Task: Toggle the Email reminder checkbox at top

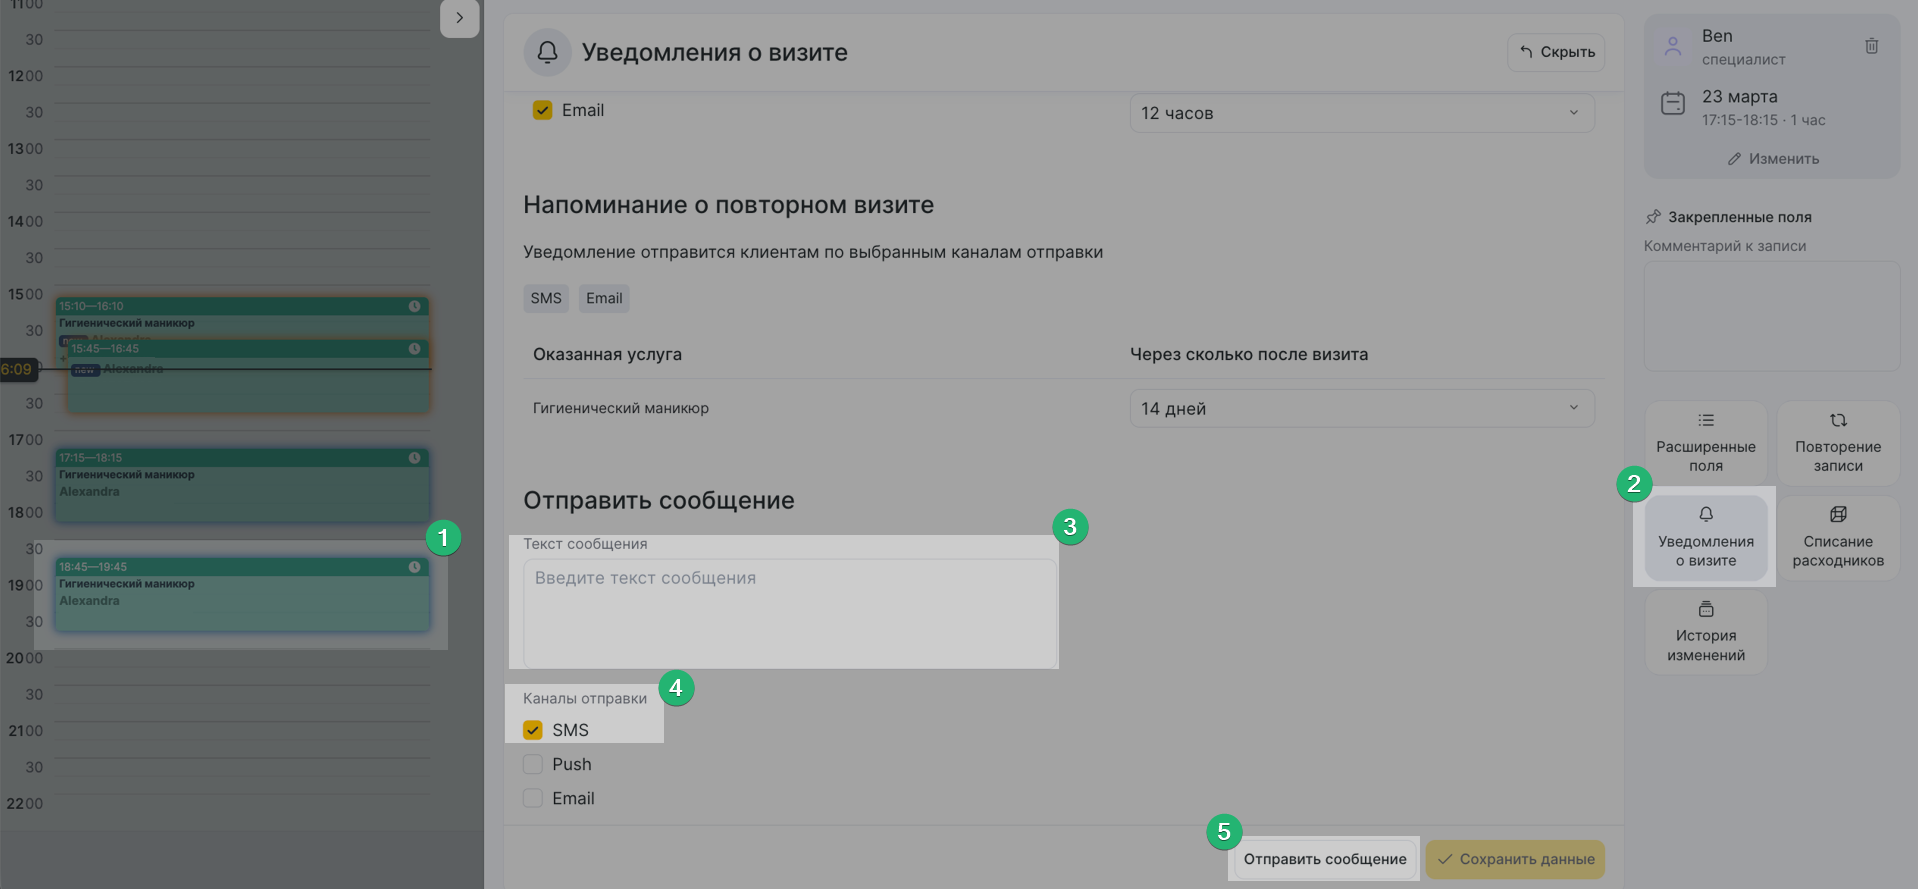Action: [x=542, y=110]
